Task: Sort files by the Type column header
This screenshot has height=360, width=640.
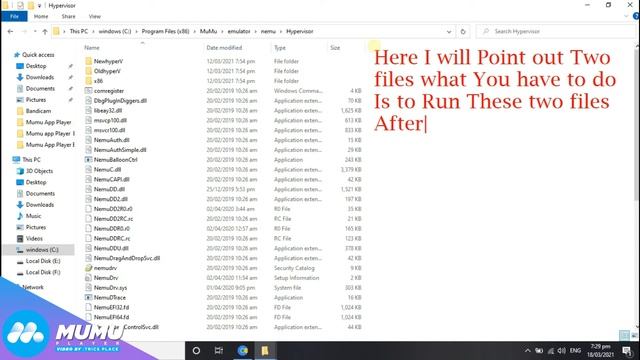Action: tap(280, 48)
